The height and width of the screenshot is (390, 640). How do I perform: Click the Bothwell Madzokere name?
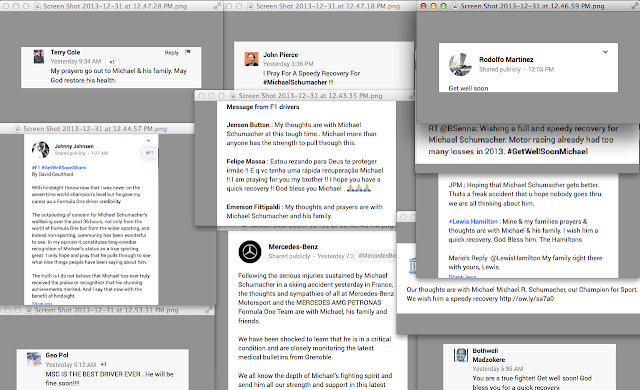click(489, 355)
